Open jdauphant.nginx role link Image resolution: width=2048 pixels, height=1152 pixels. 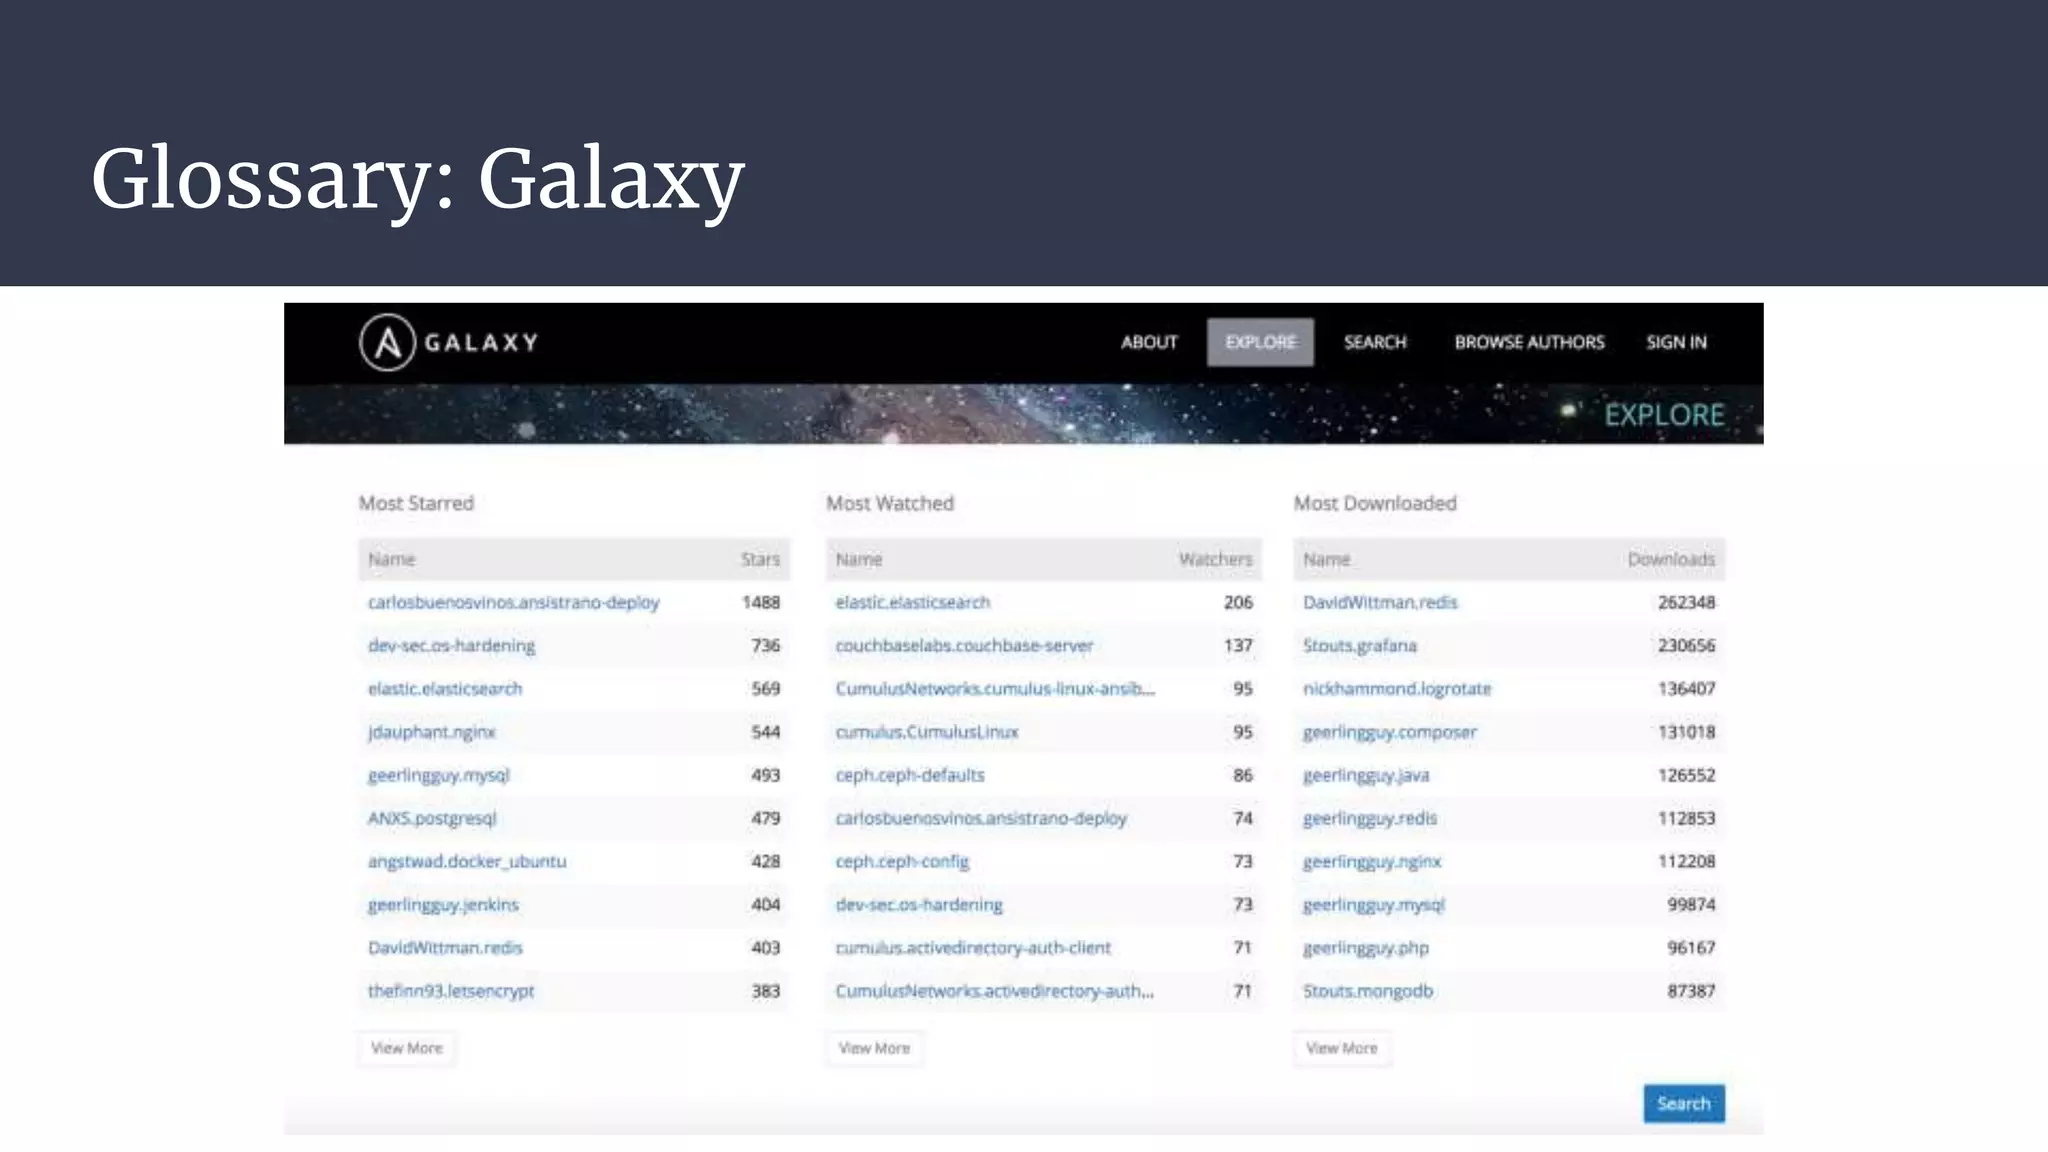(431, 732)
